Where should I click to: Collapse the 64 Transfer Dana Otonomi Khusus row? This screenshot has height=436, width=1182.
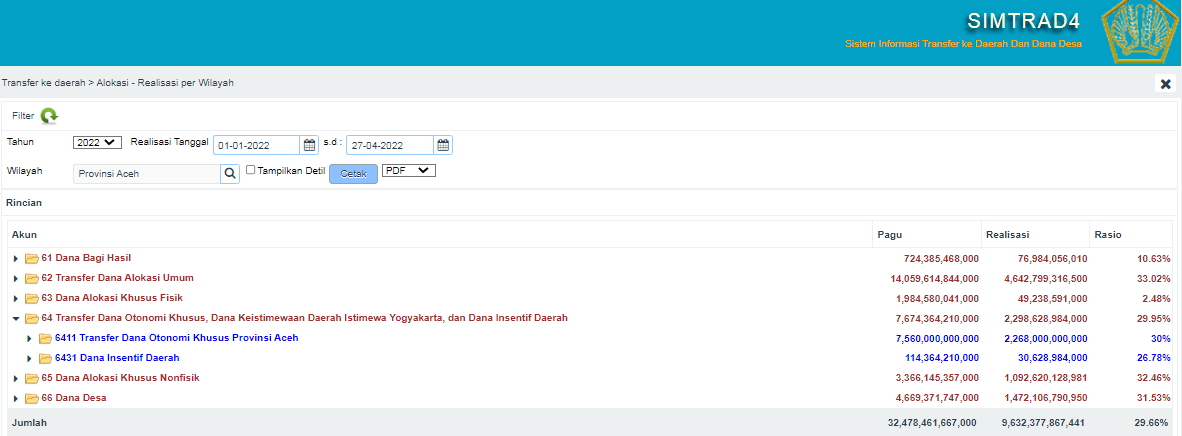[16, 319]
